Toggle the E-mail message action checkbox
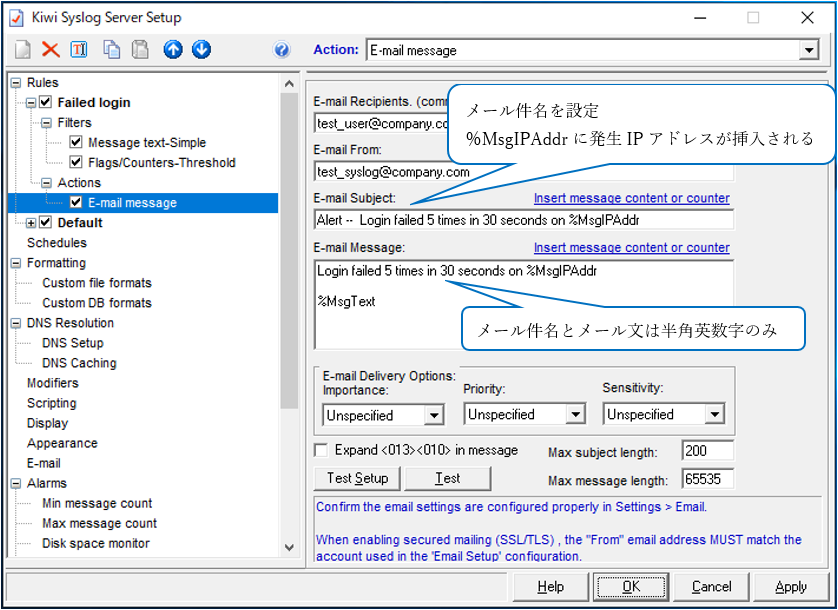This screenshot has width=838, height=610. point(76,202)
